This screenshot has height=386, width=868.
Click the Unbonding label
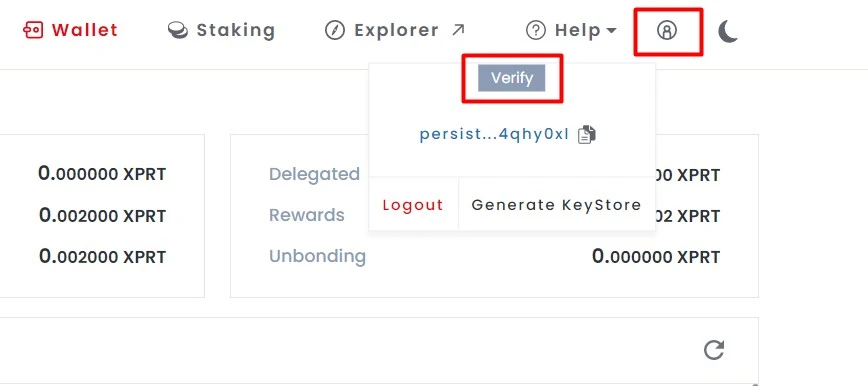click(317, 256)
